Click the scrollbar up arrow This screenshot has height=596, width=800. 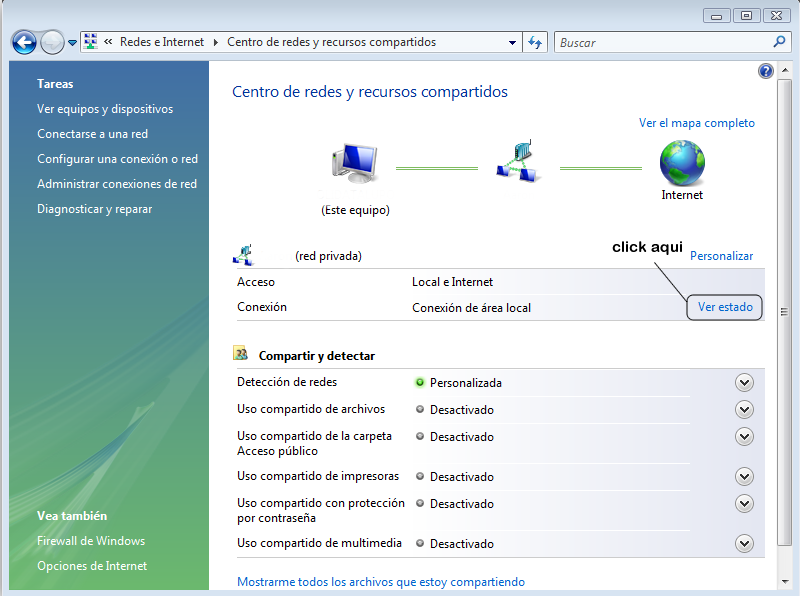[x=784, y=70]
